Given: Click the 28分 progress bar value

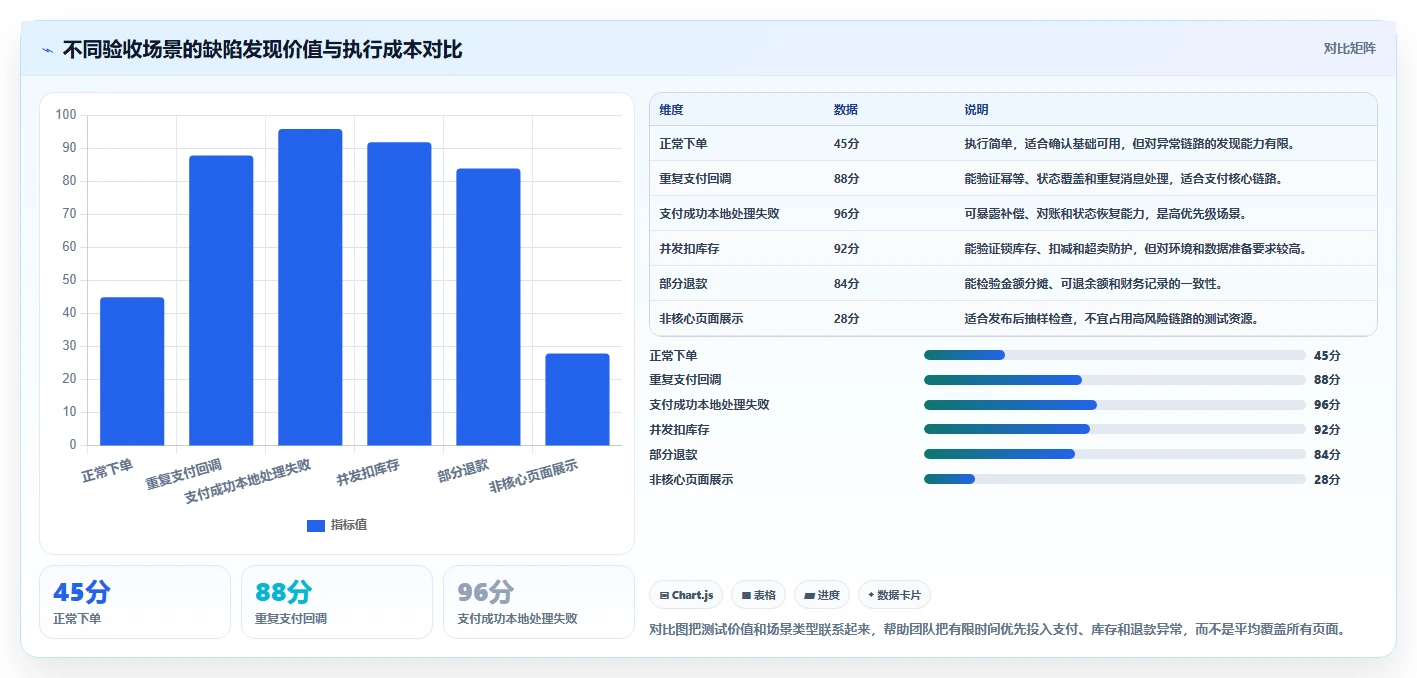Looking at the screenshot, I should tap(1327, 479).
